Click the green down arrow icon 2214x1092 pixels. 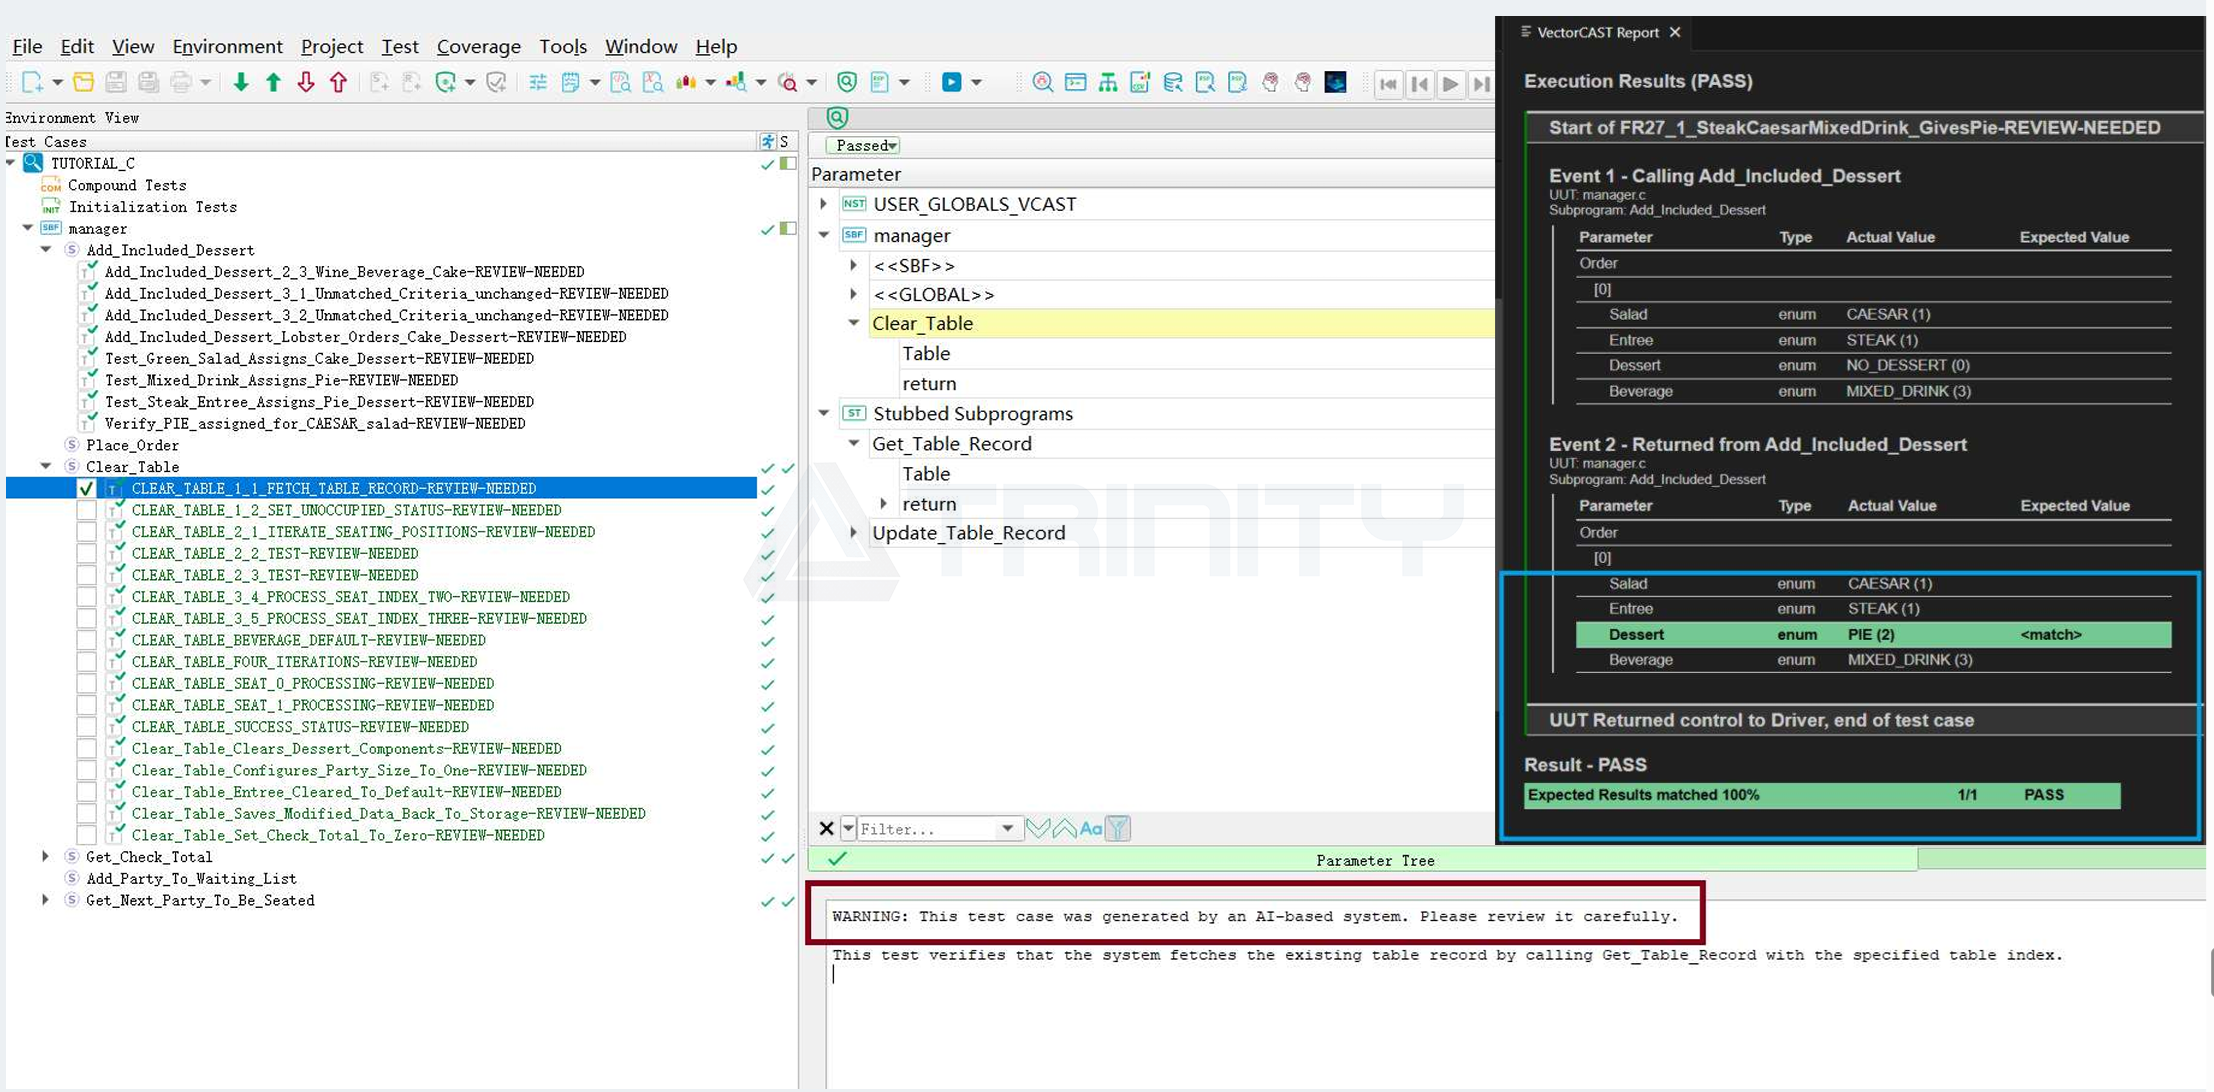coord(241,83)
